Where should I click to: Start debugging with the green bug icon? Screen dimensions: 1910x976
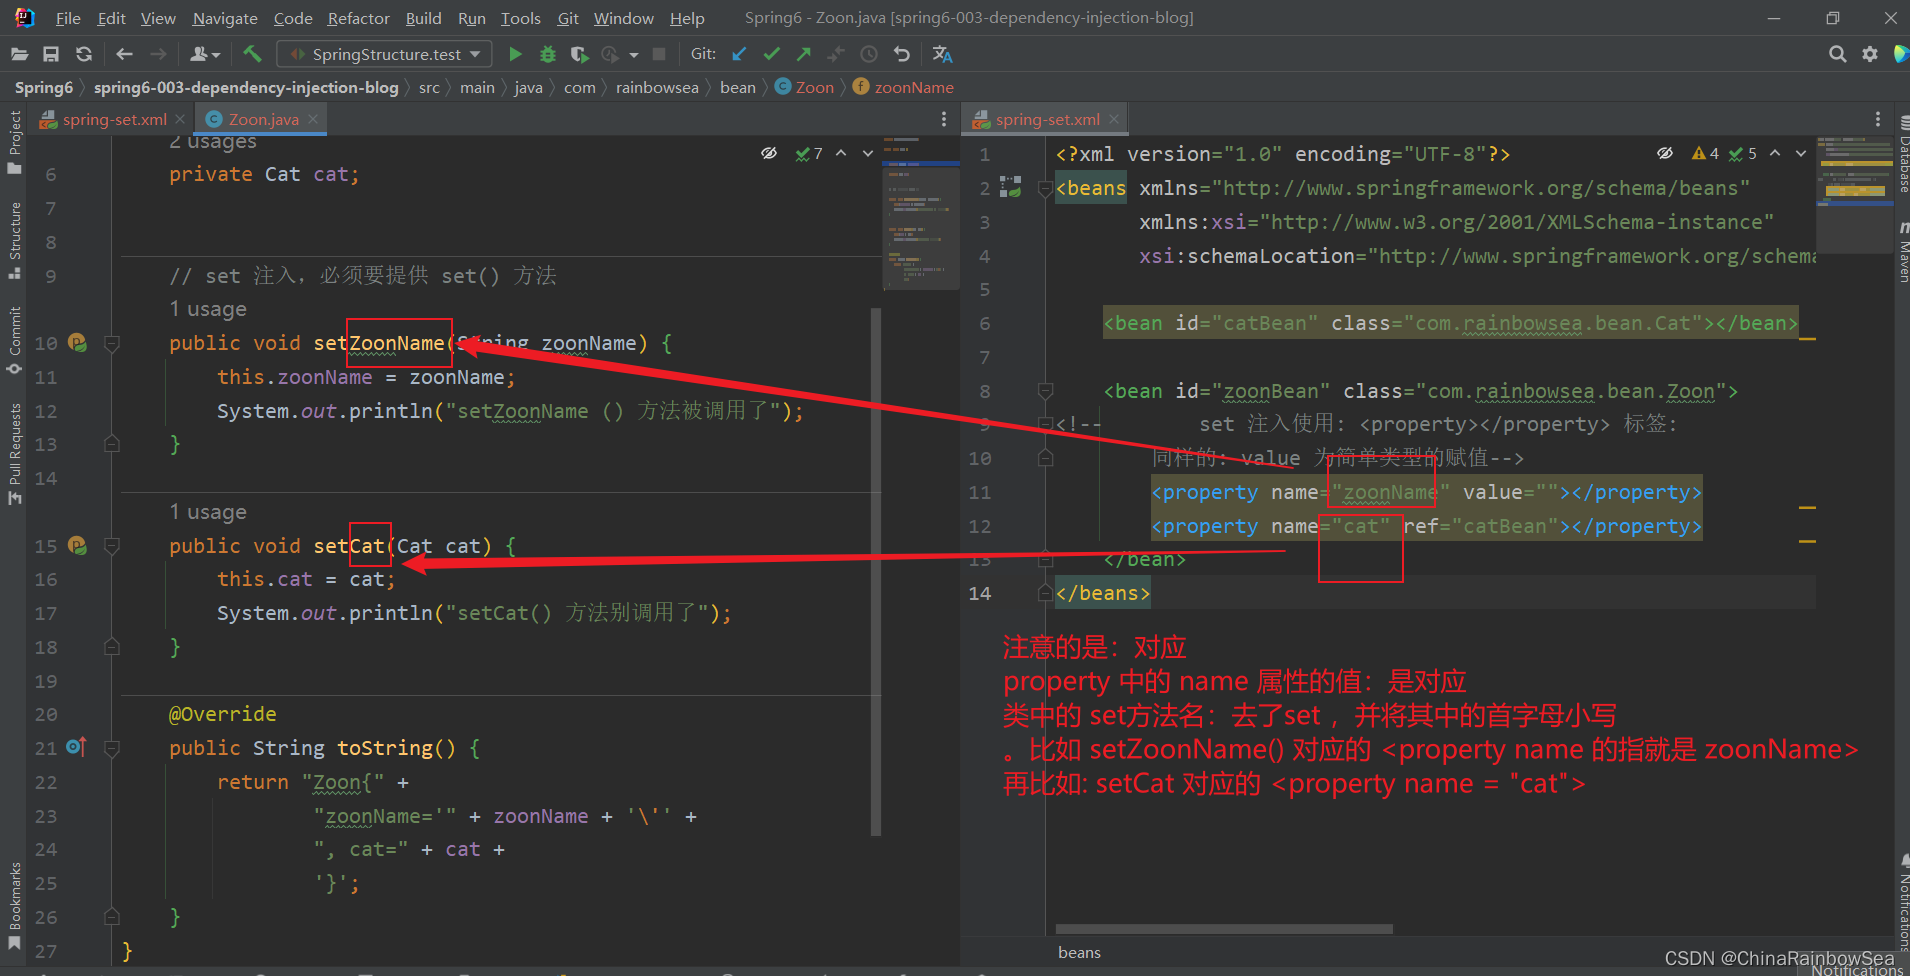(547, 54)
